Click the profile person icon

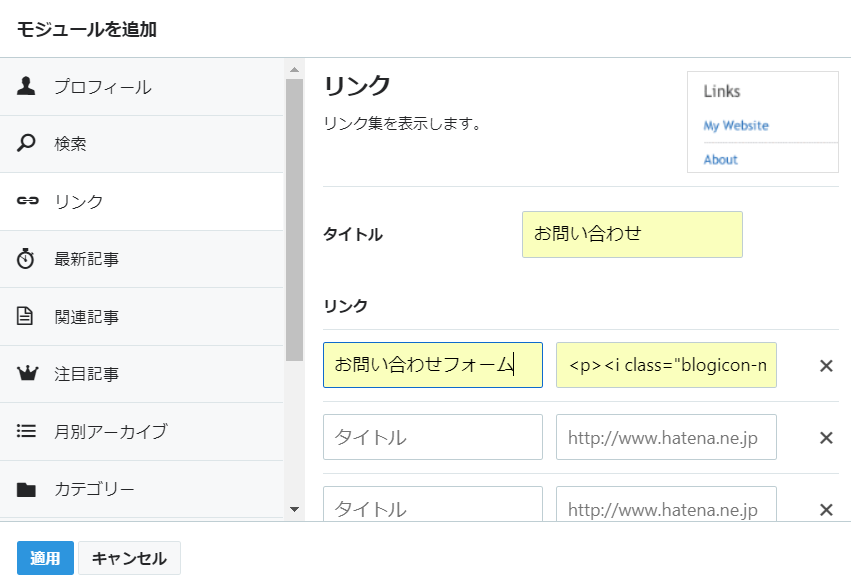27,86
